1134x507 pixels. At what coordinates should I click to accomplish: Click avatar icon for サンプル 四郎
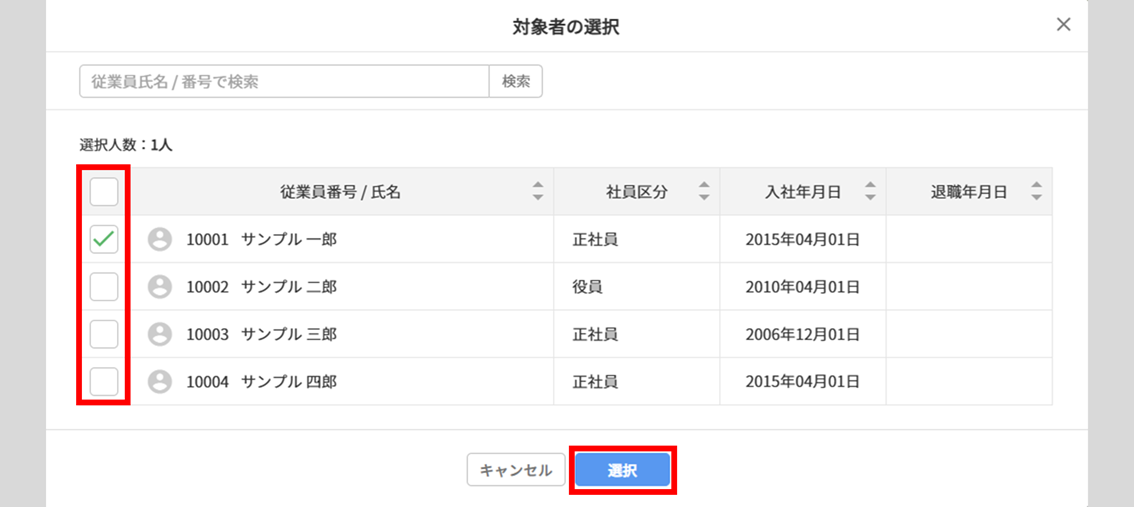160,381
